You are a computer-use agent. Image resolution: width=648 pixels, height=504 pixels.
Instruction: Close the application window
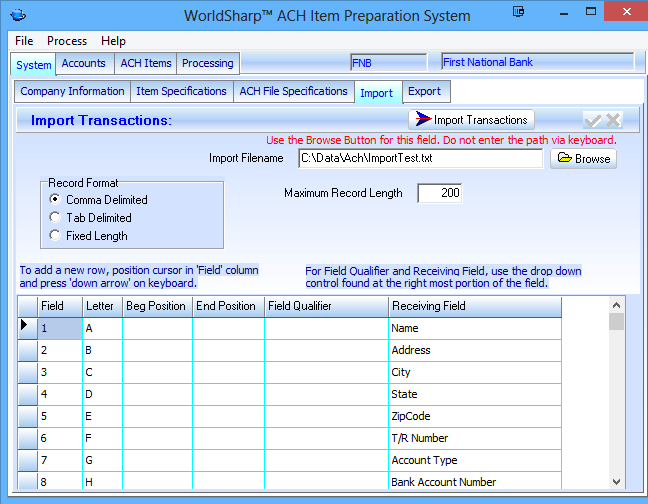coord(626,11)
